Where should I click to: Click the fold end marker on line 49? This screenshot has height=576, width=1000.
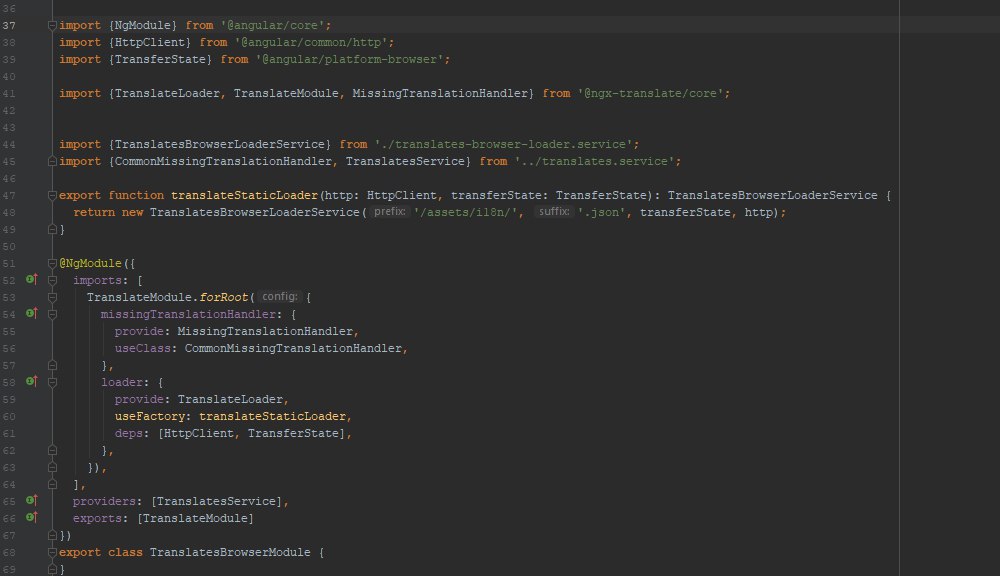pos(52,229)
